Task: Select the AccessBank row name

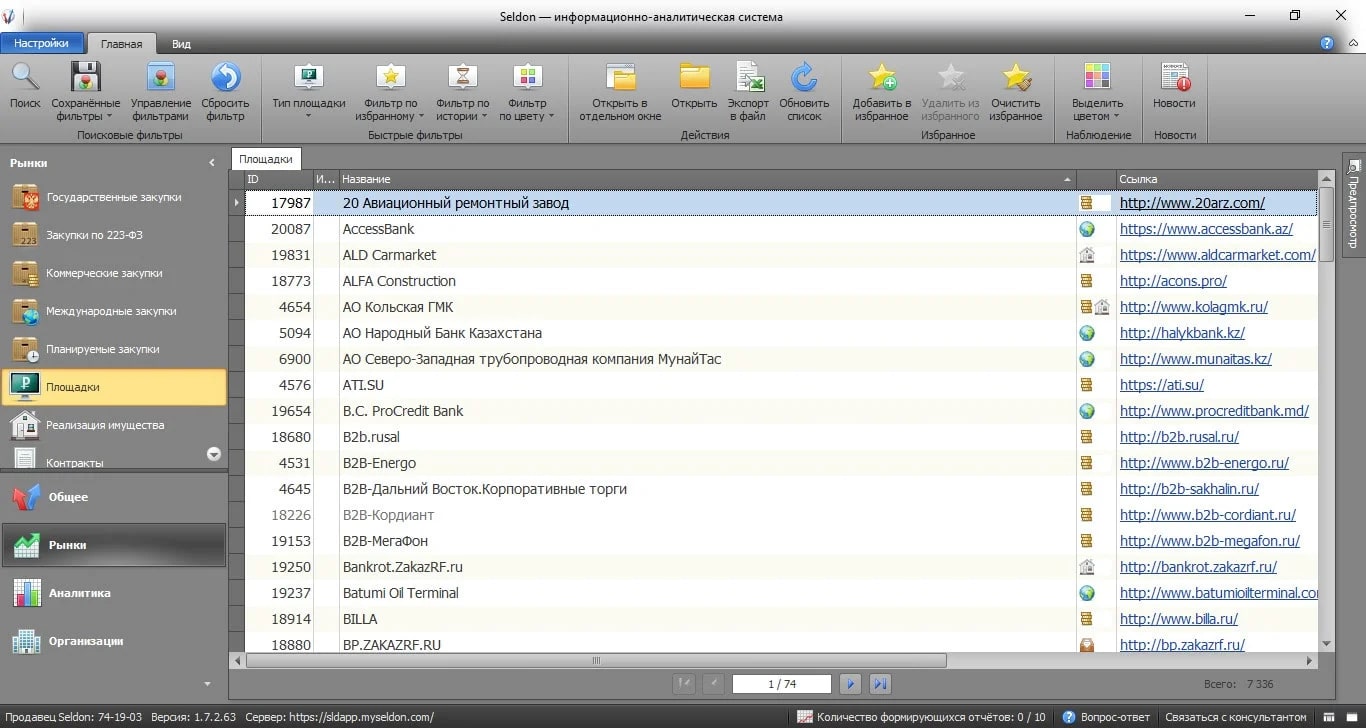Action: 378,229
